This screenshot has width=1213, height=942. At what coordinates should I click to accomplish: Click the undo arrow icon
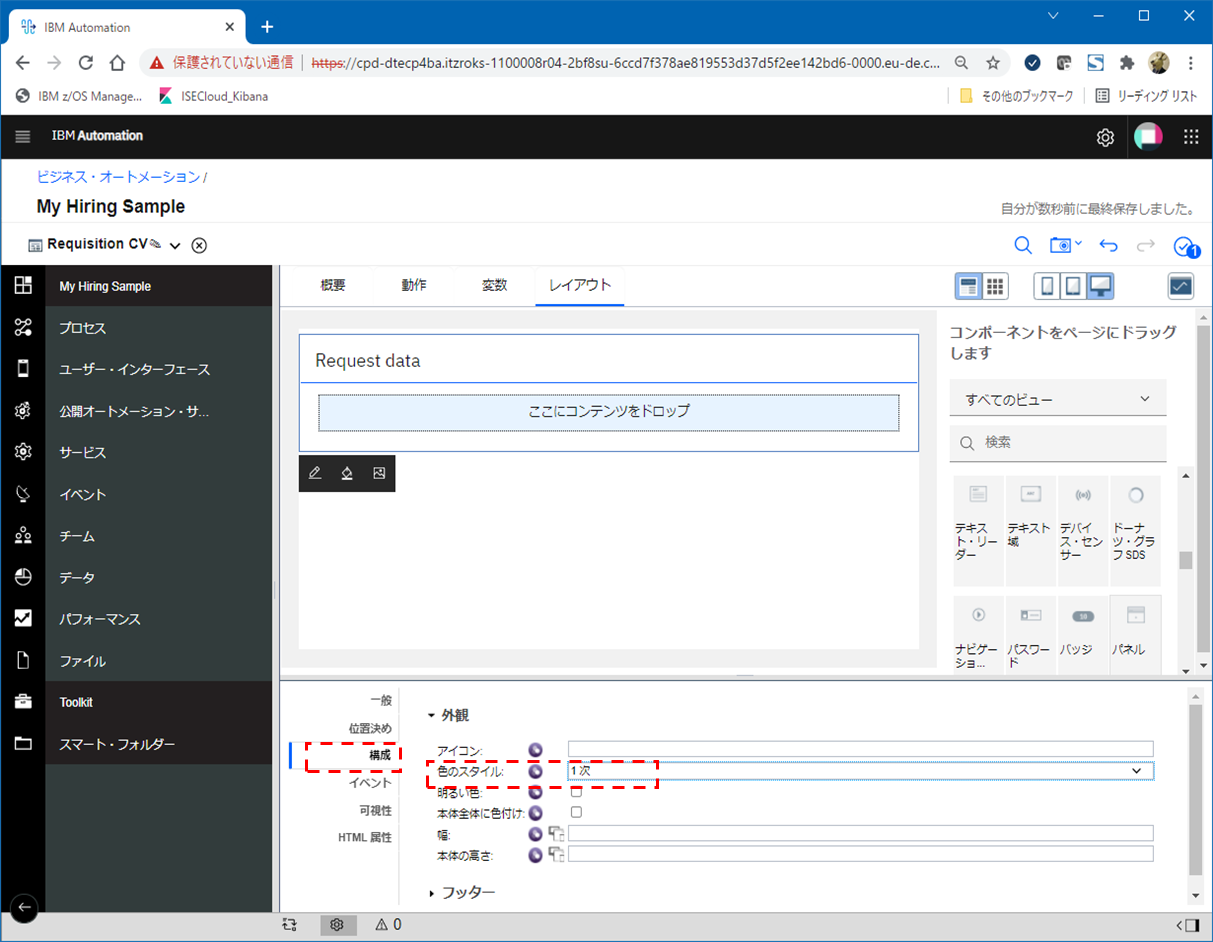(x=1108, y=245)
